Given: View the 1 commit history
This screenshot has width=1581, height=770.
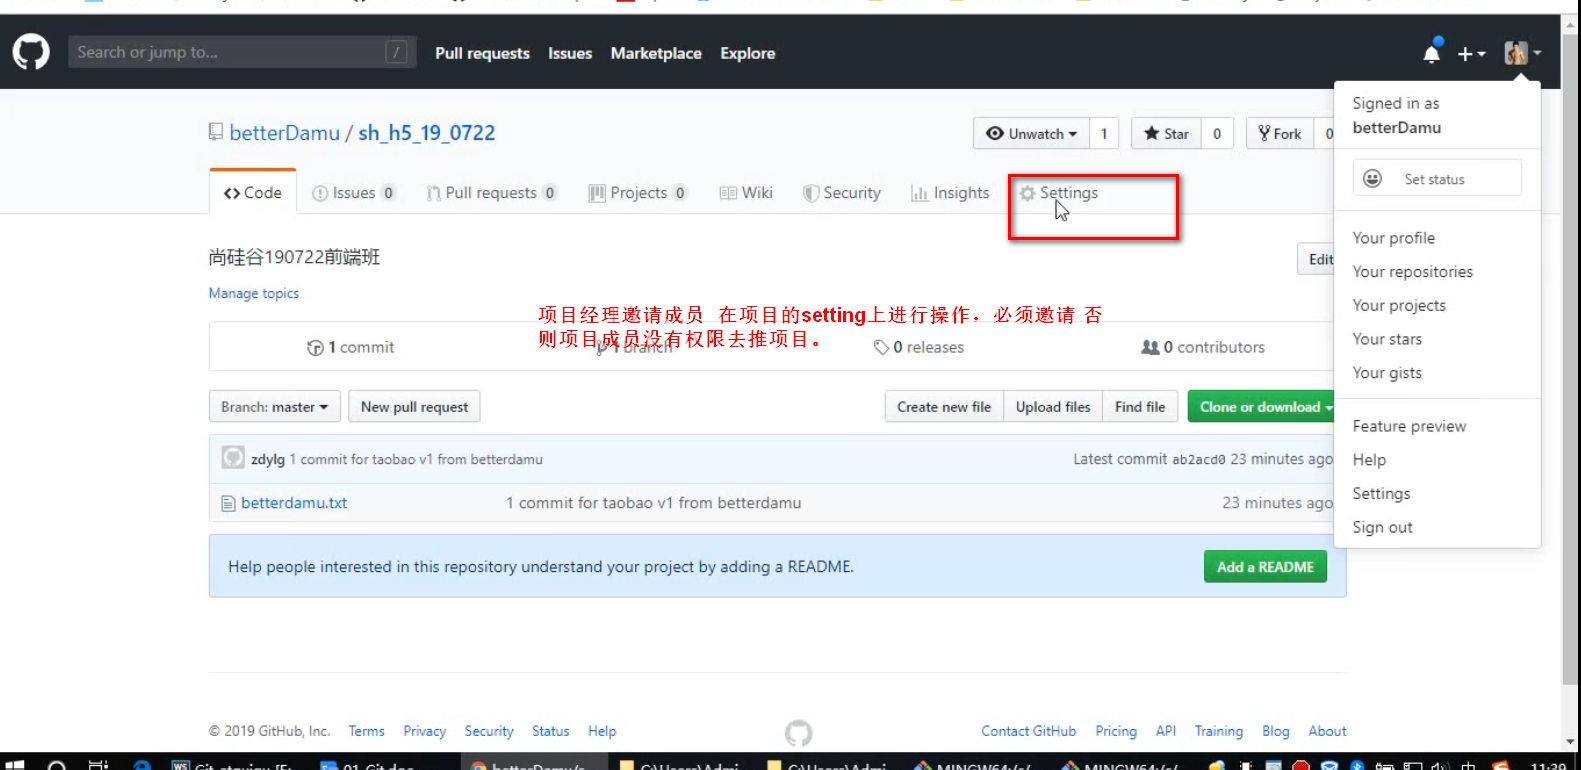Looking at the screenshot, I should (x=351, y=347).
